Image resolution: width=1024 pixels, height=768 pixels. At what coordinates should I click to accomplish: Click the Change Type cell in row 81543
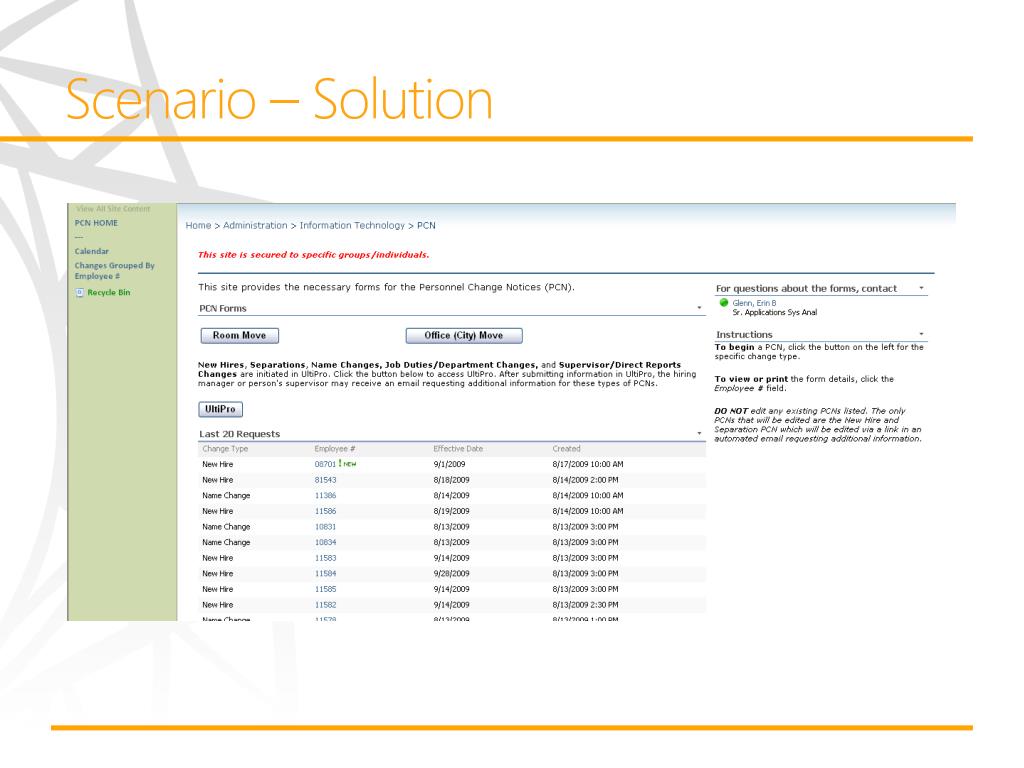point(217,480)
